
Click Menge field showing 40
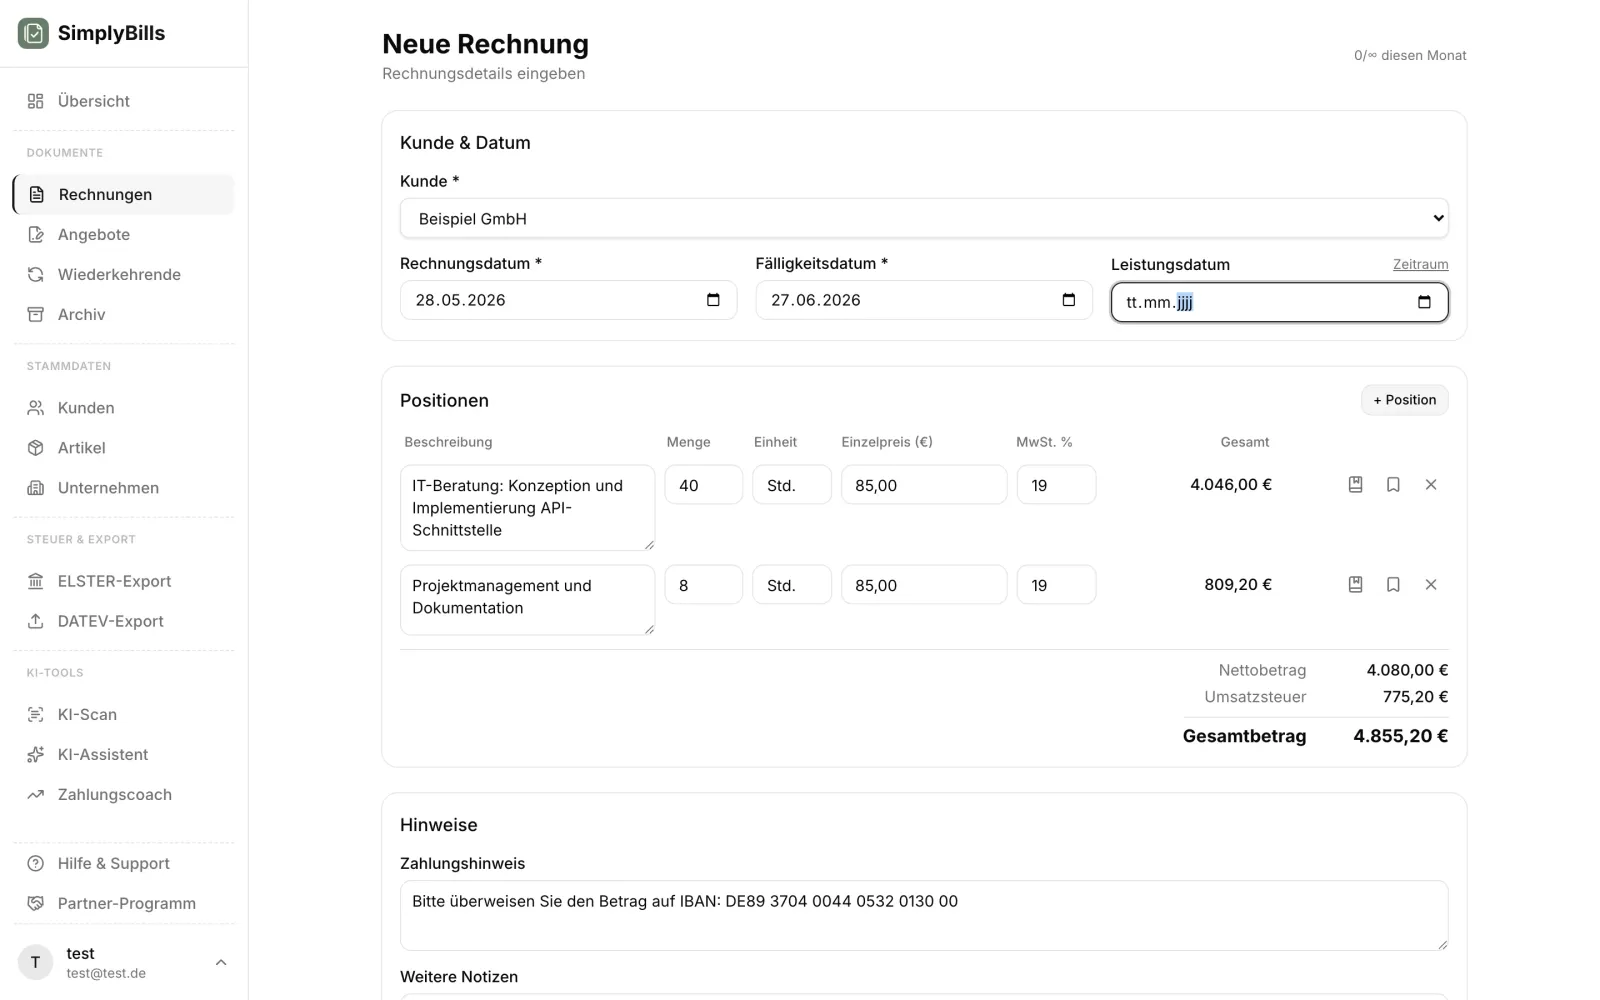704,485
